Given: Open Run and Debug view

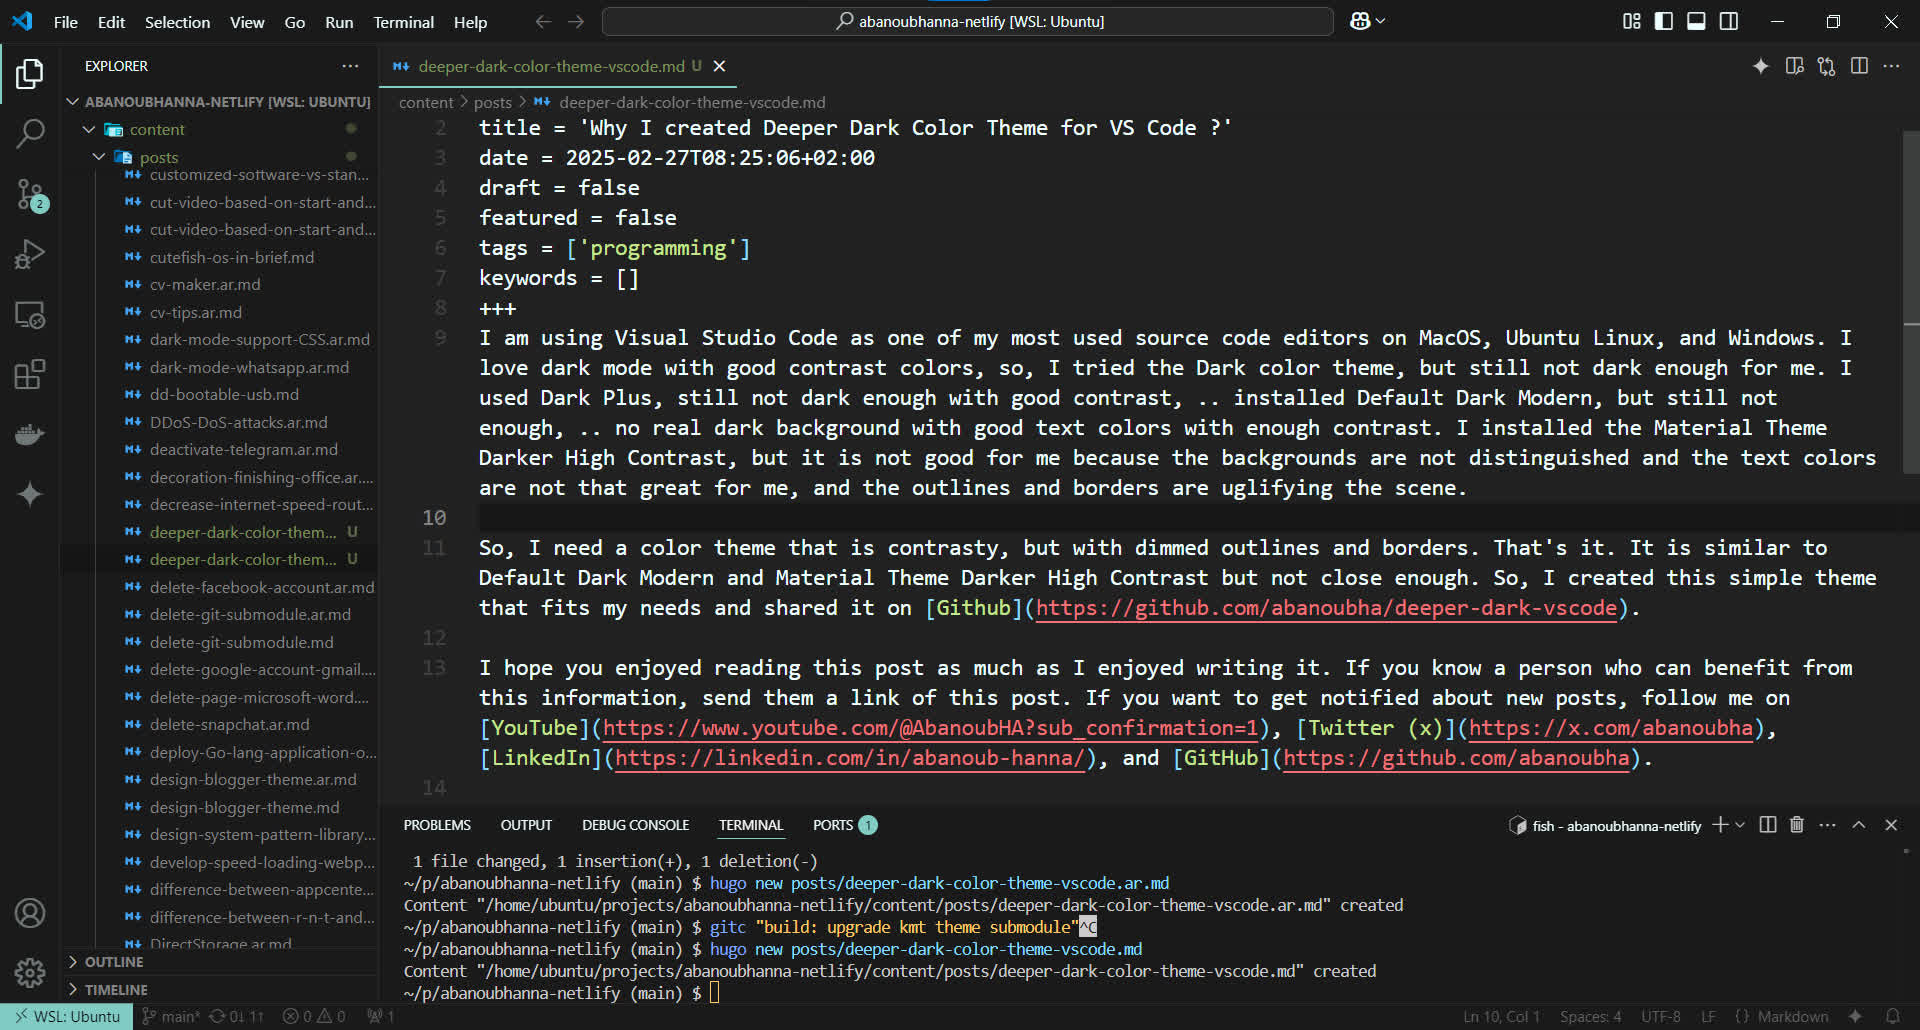Looking at the screenshot, I should [30, 255].
